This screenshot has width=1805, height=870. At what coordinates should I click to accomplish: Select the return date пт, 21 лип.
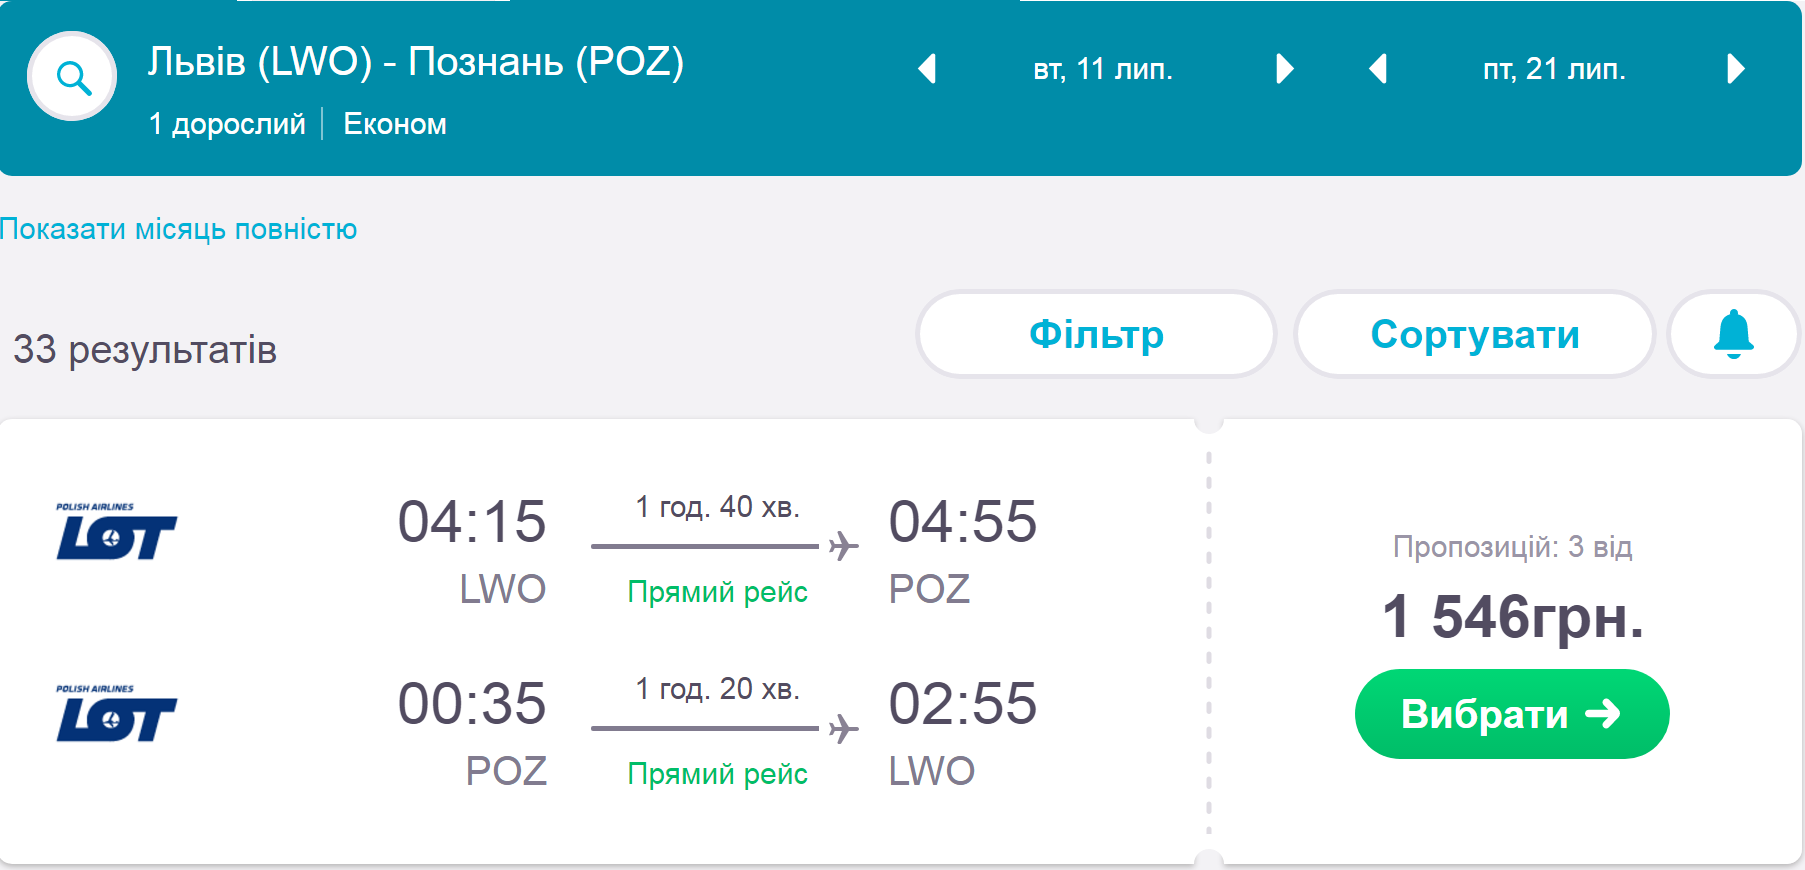(1554, 69)
